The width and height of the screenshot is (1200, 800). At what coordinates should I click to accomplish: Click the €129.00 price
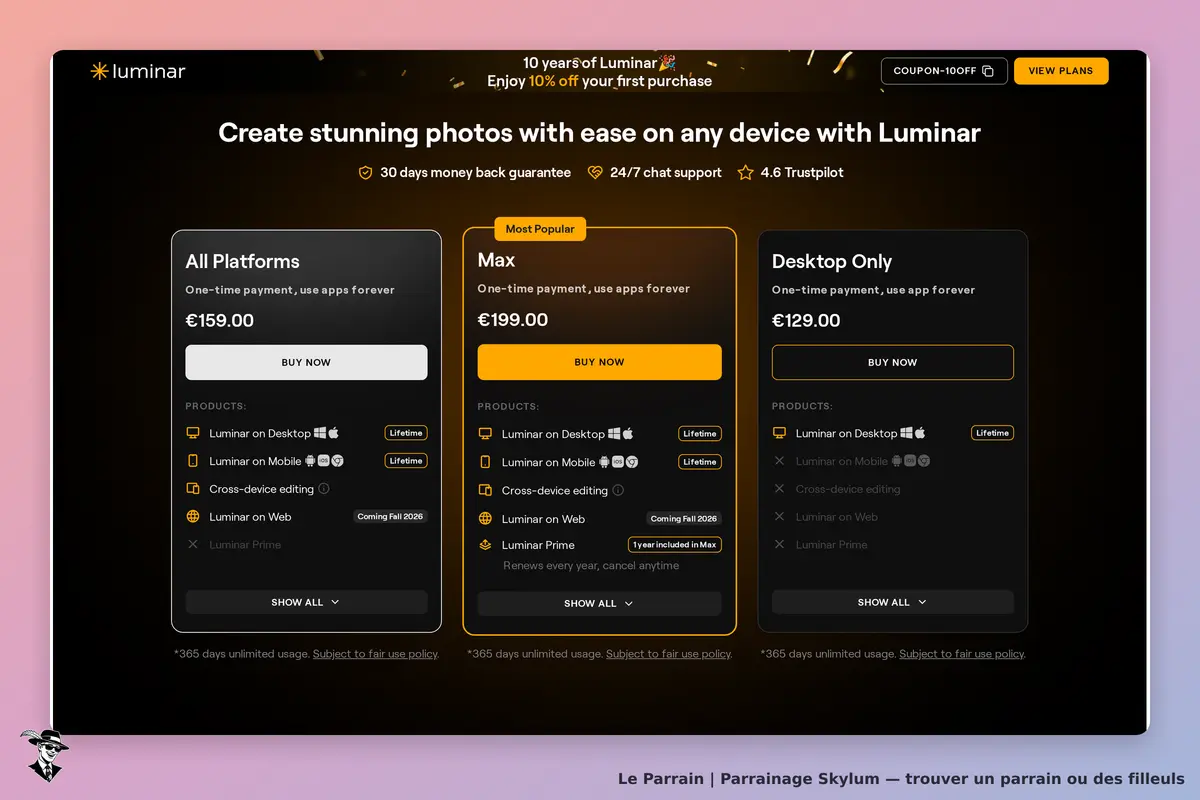pyautogui.click(x=806, y=321)
